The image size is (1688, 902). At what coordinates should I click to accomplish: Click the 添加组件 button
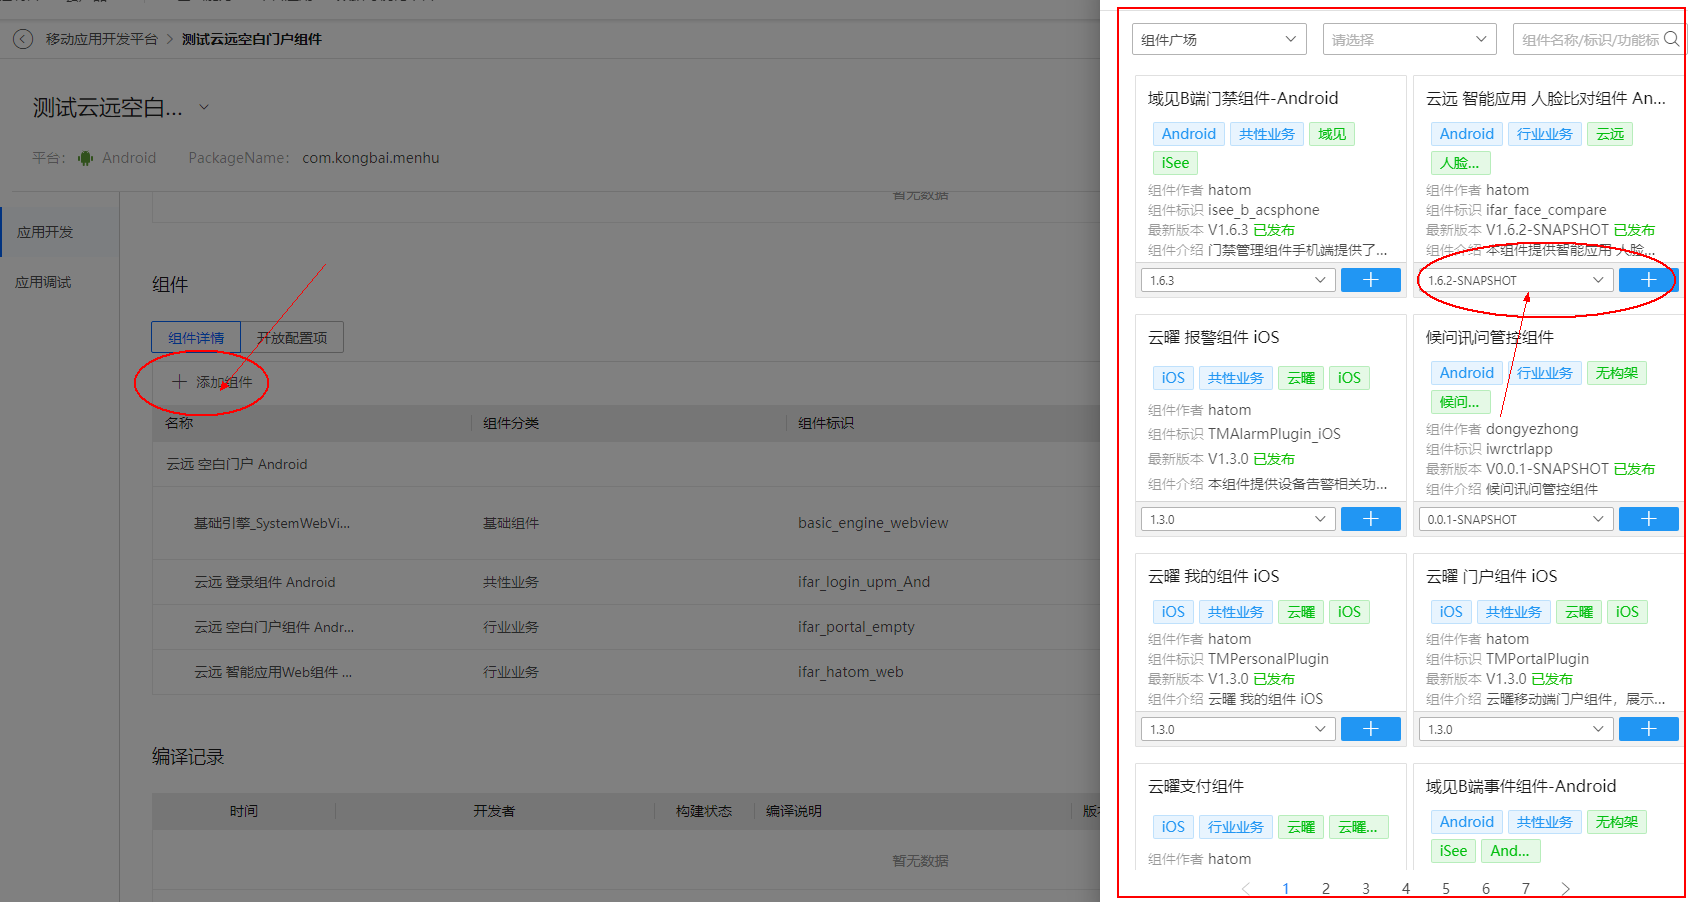click(x=212, y=382)
